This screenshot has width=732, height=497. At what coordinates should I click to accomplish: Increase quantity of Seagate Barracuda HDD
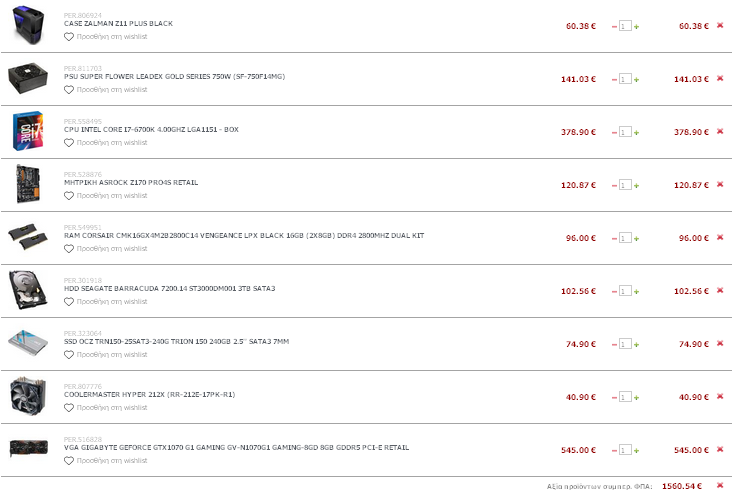pos(636,292)
